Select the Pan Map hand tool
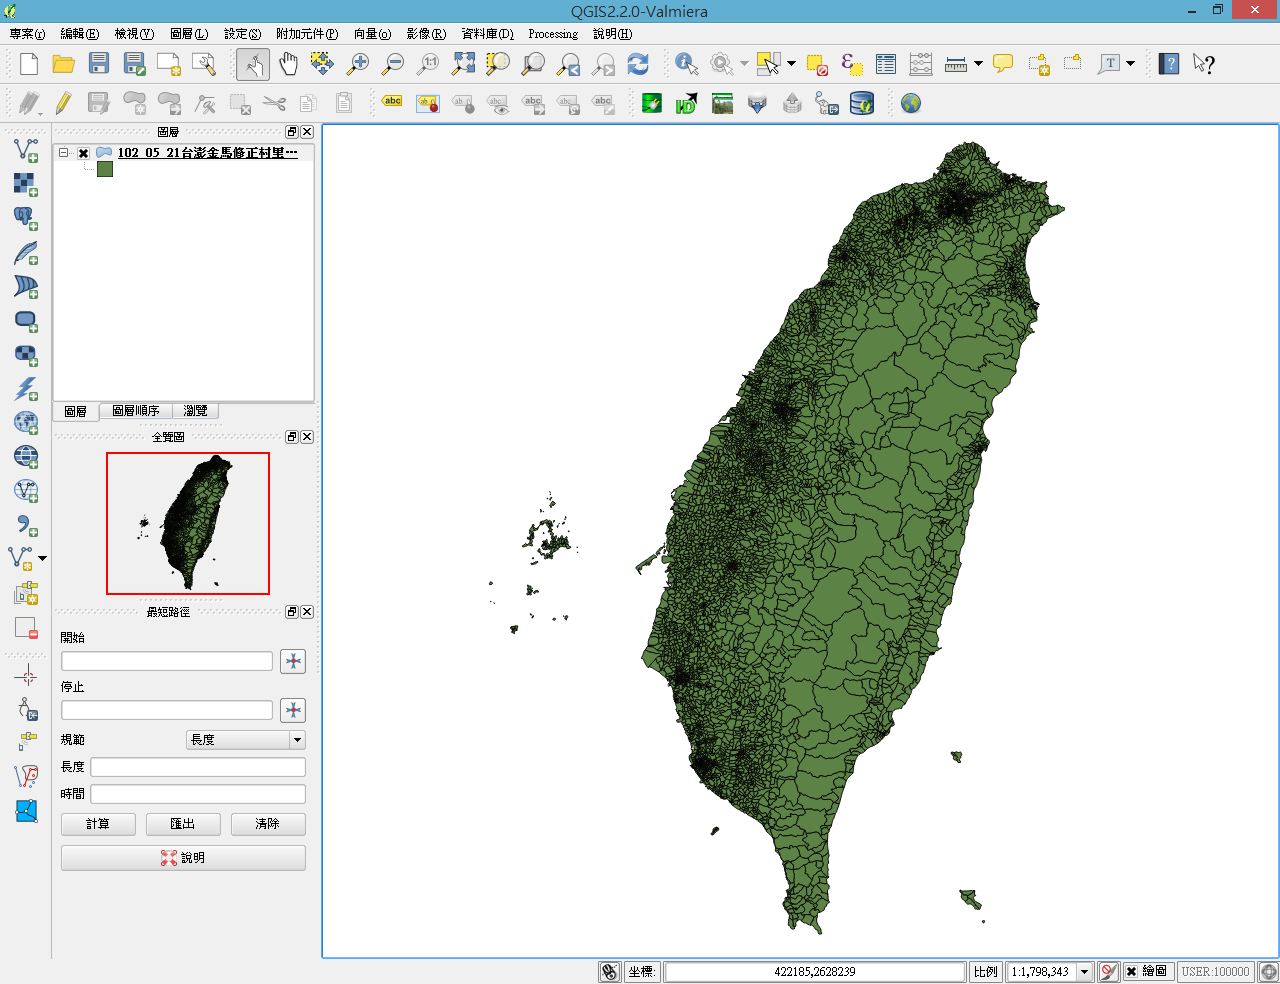 click(288, 65)
